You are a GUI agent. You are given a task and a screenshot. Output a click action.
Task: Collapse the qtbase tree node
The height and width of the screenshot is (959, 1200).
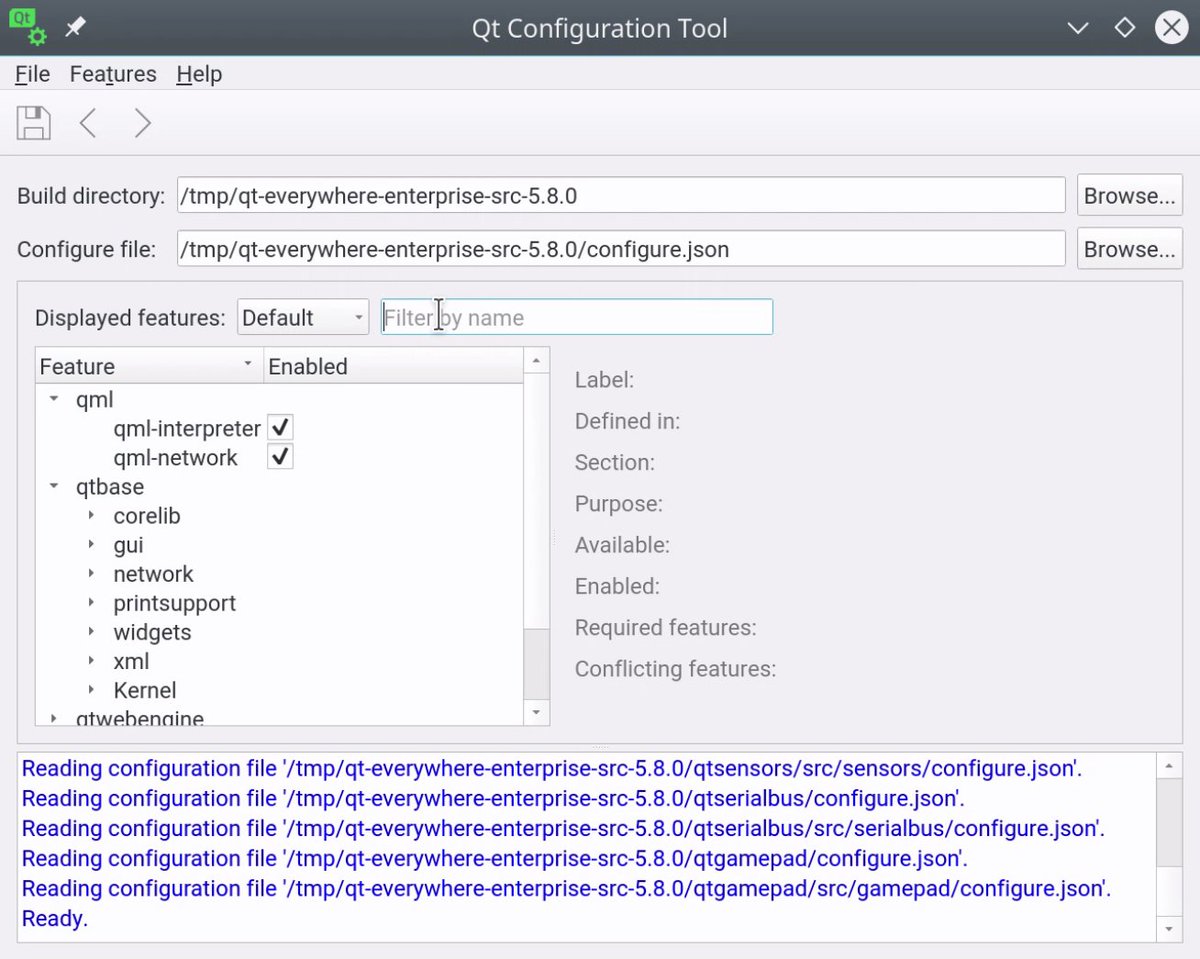point(54,487)
